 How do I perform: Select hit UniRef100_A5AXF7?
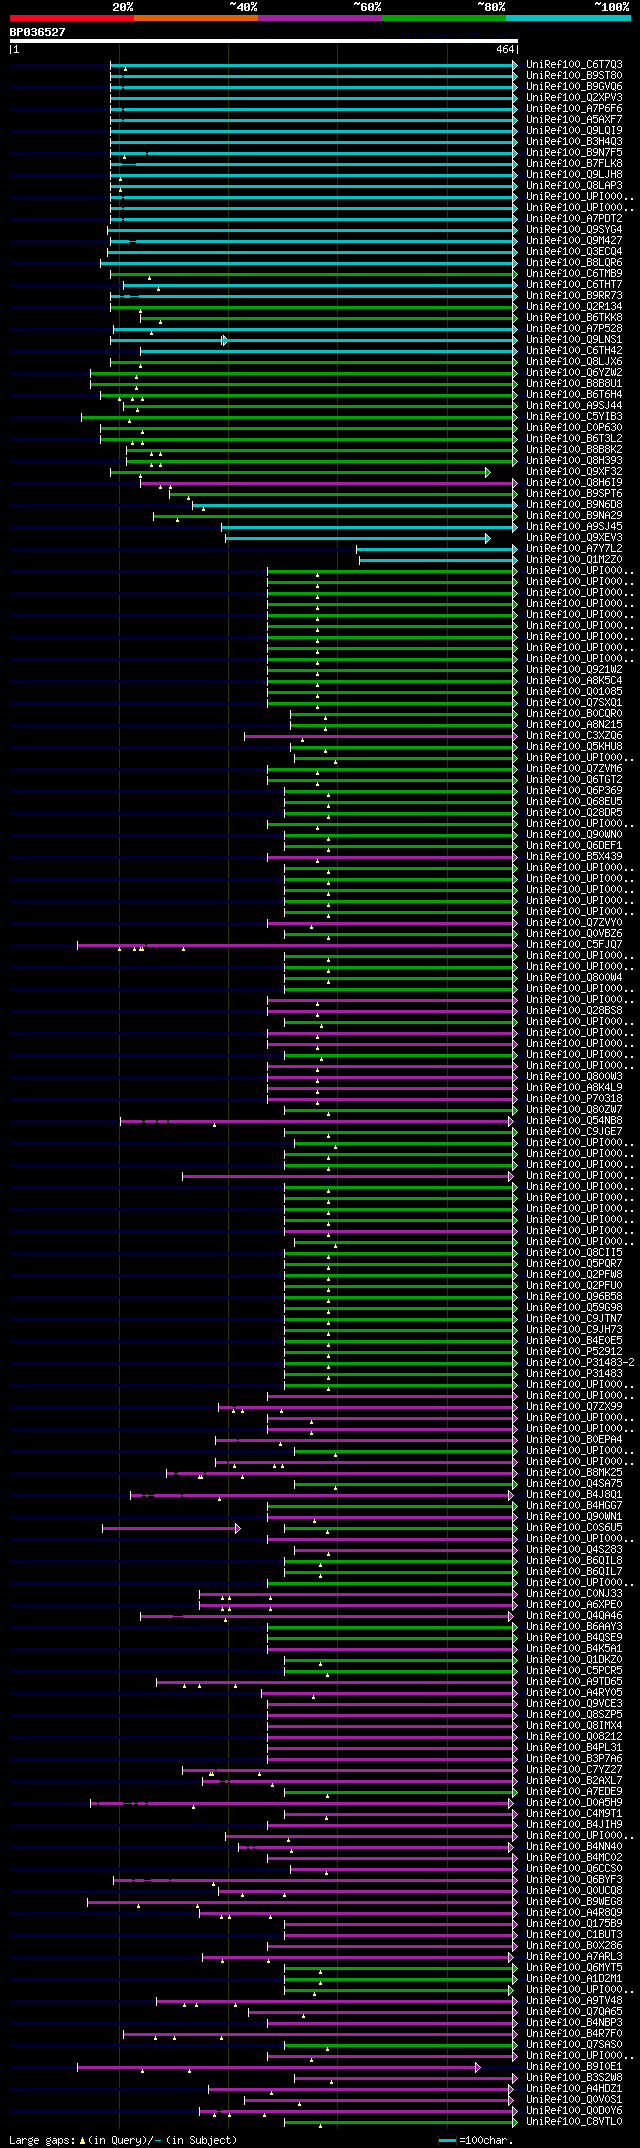coord(574,120)
